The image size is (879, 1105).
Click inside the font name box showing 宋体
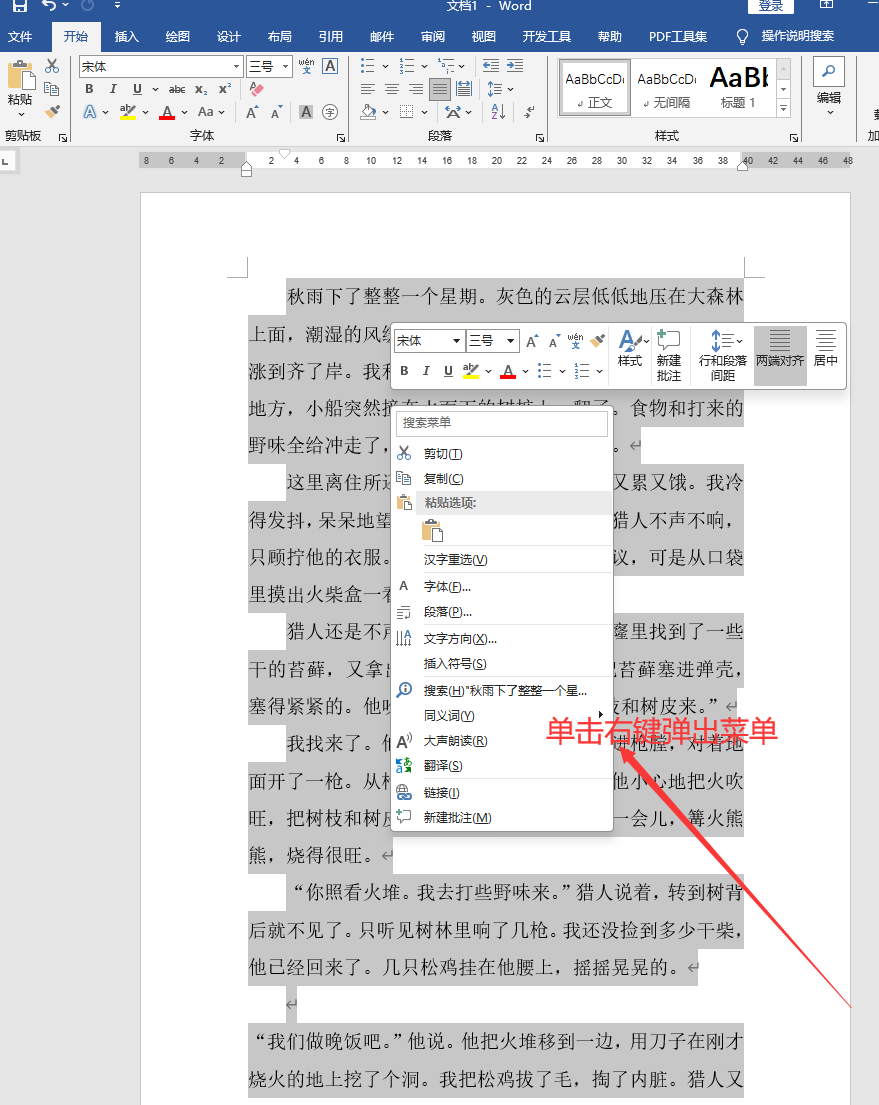pyautogui.click(x=150, y=66)
